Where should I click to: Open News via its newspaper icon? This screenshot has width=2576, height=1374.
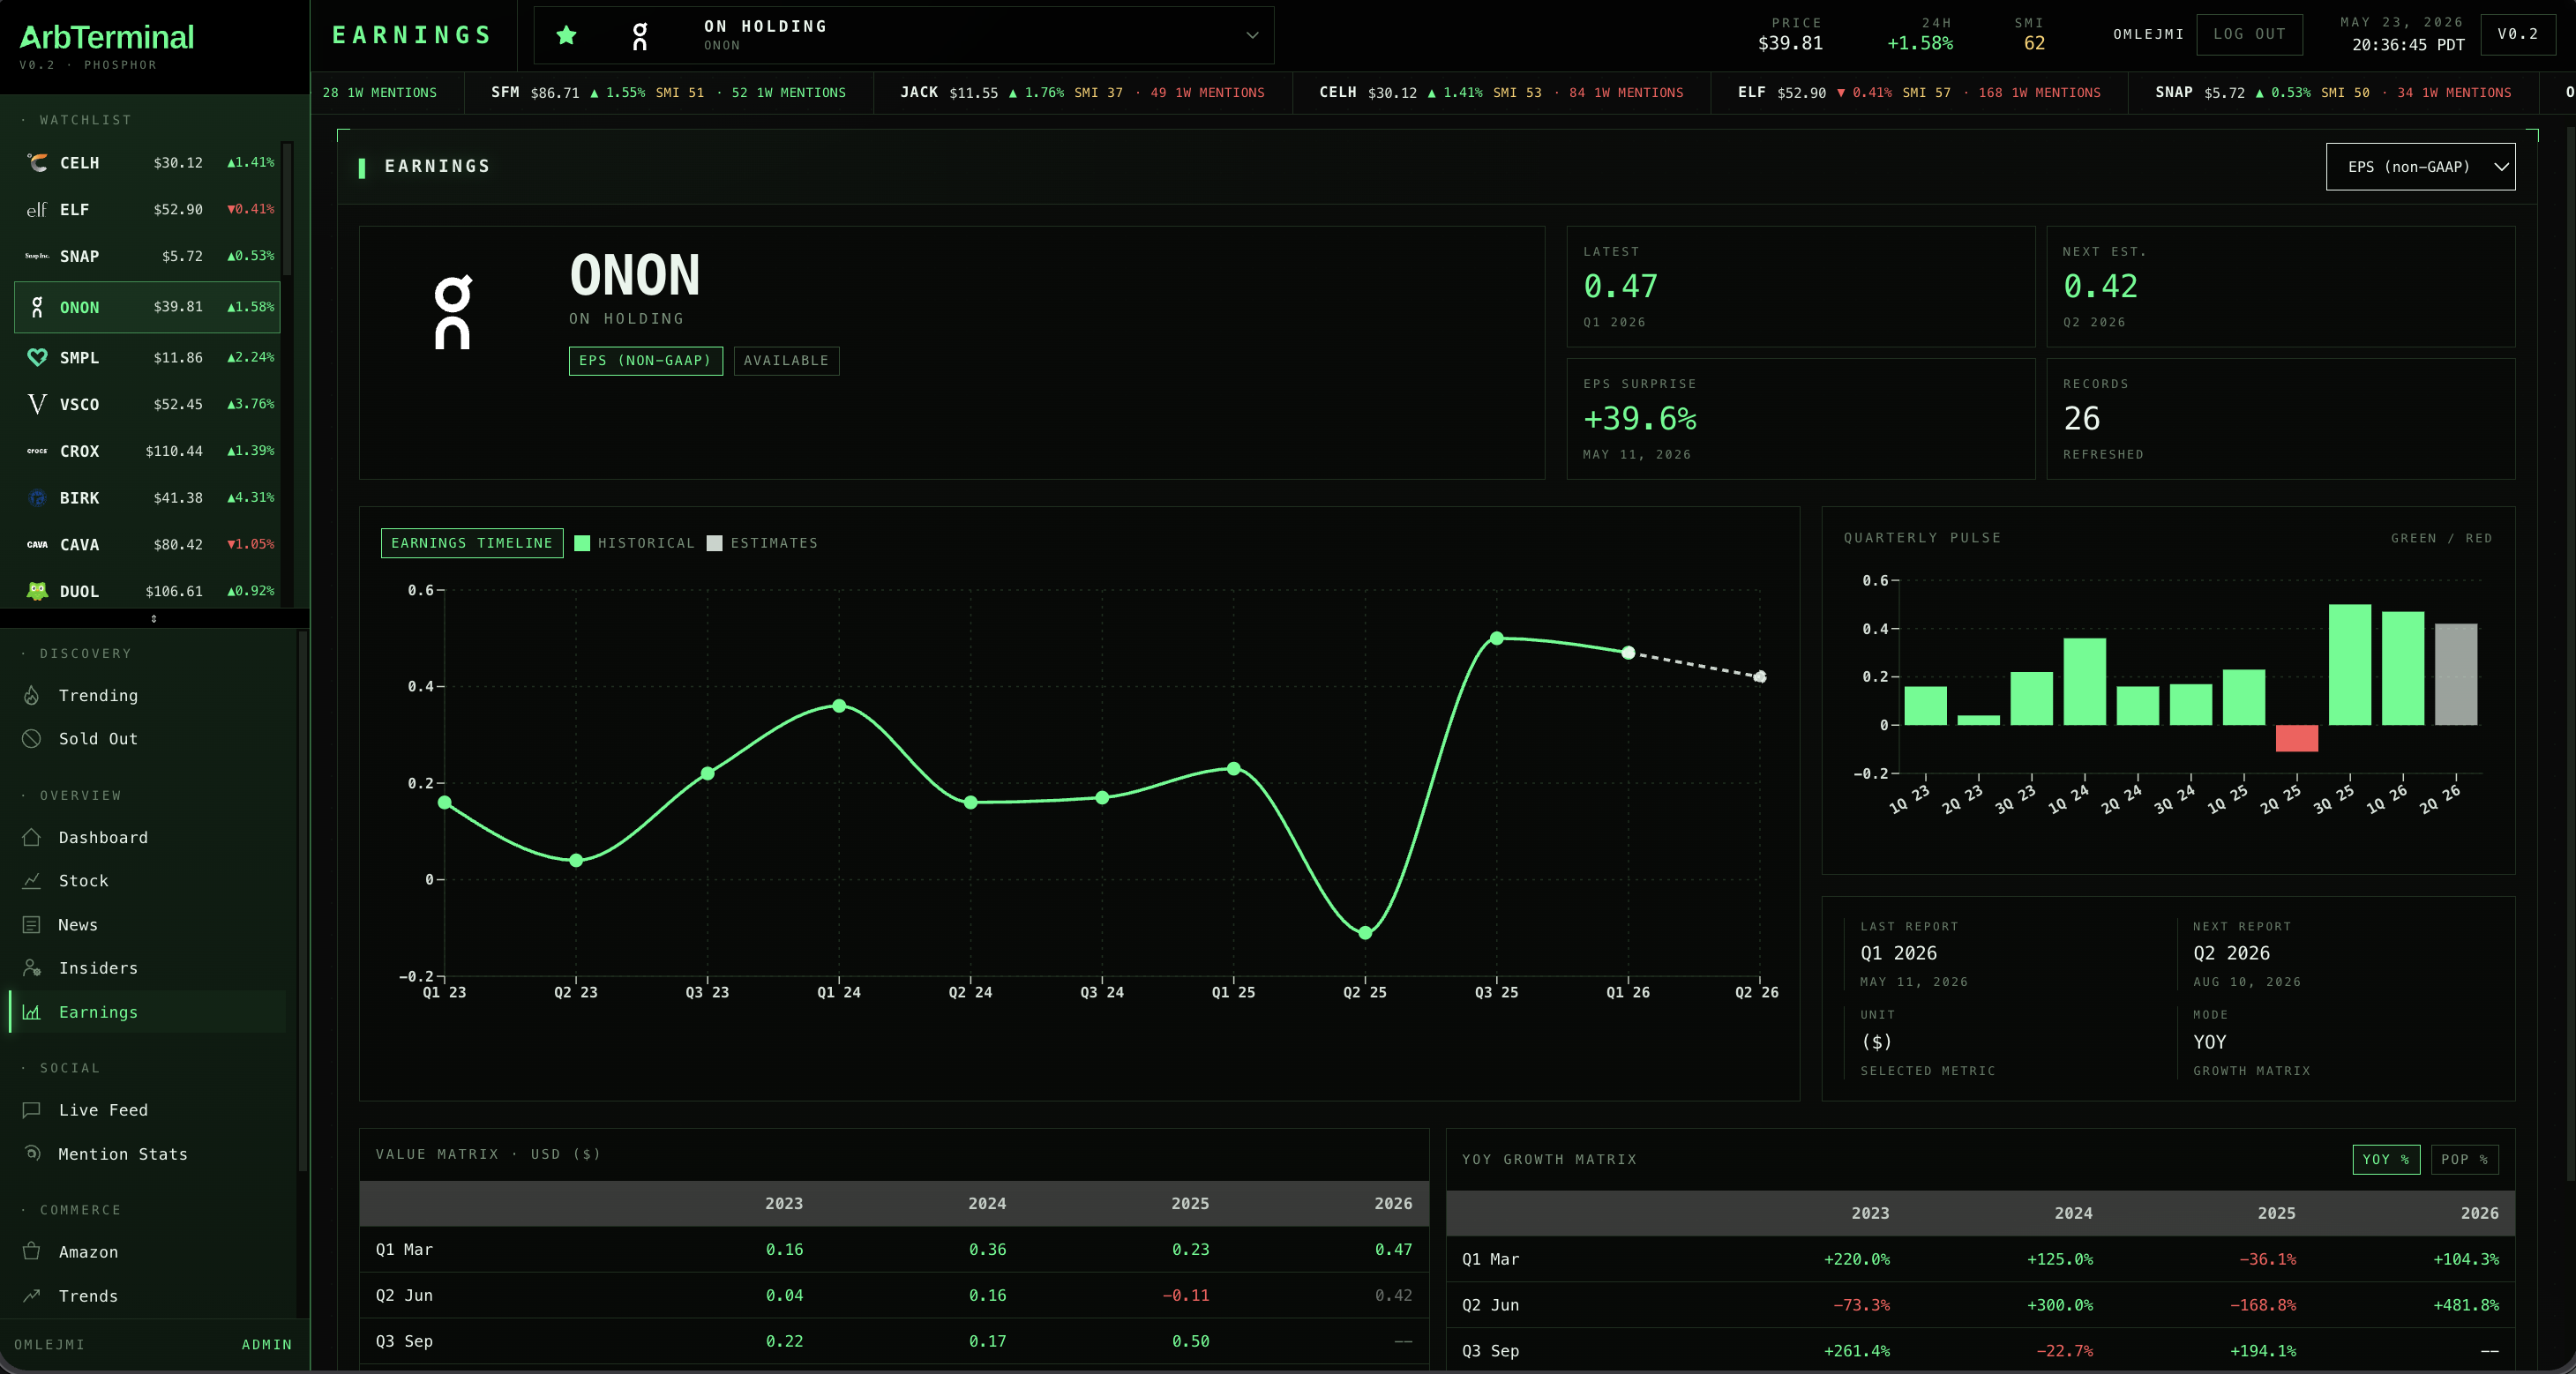coord(31,924)
